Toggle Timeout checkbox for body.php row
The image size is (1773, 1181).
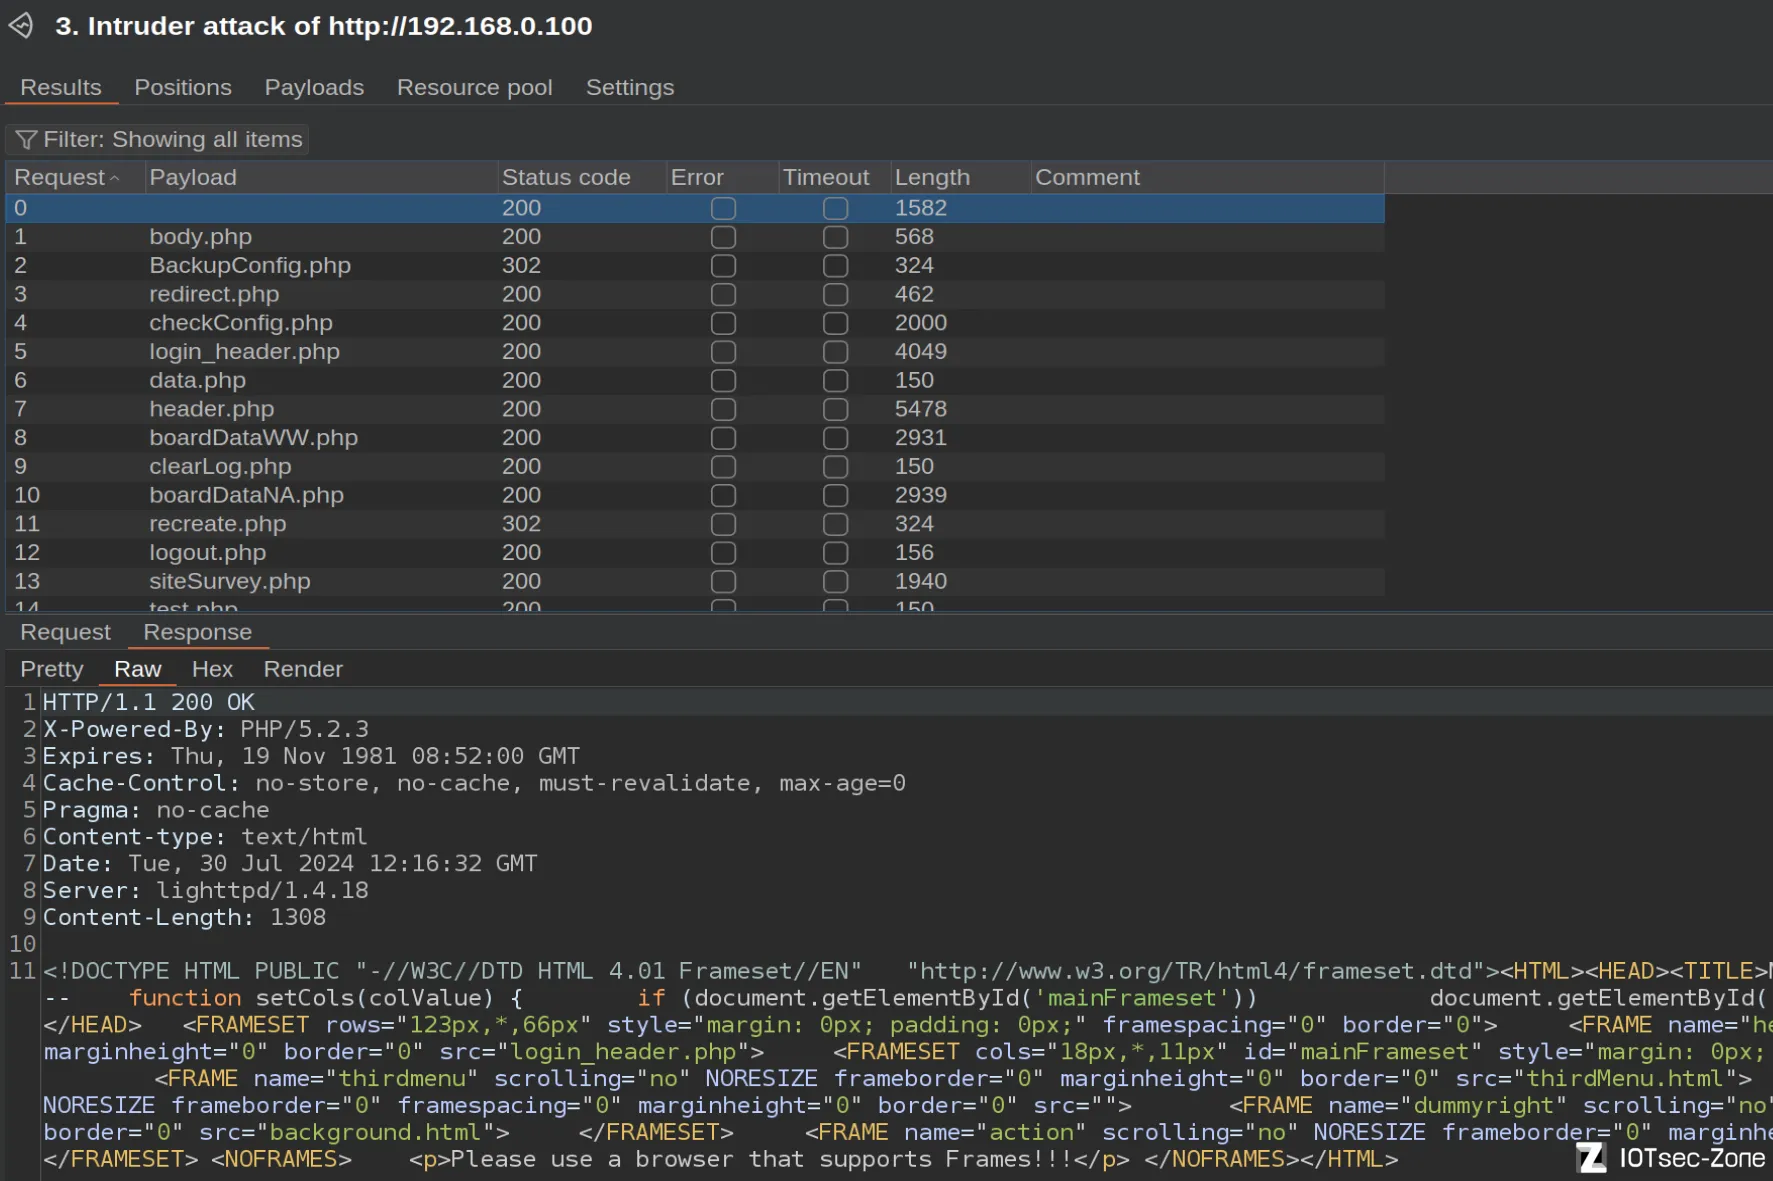click(x=835, y=237)
